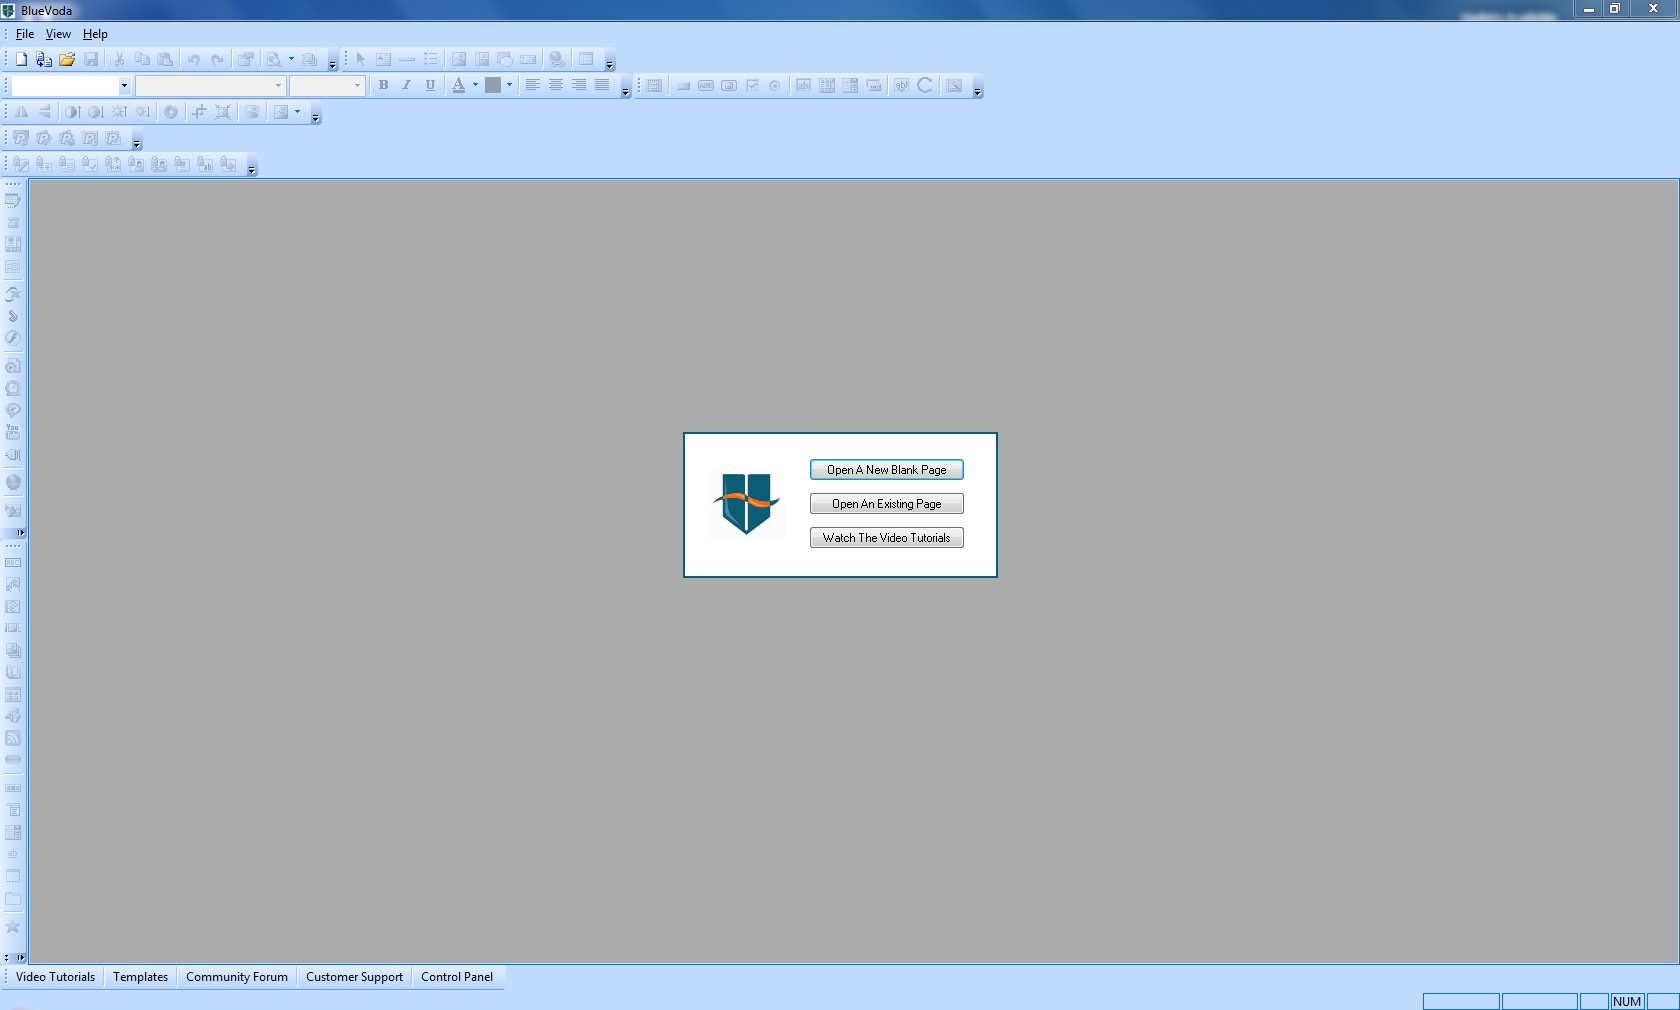Click the BlueVoda shield logo
The height and width of the screenshot is (1010, 1680).
pyautogui.click(x=747, y=503)
